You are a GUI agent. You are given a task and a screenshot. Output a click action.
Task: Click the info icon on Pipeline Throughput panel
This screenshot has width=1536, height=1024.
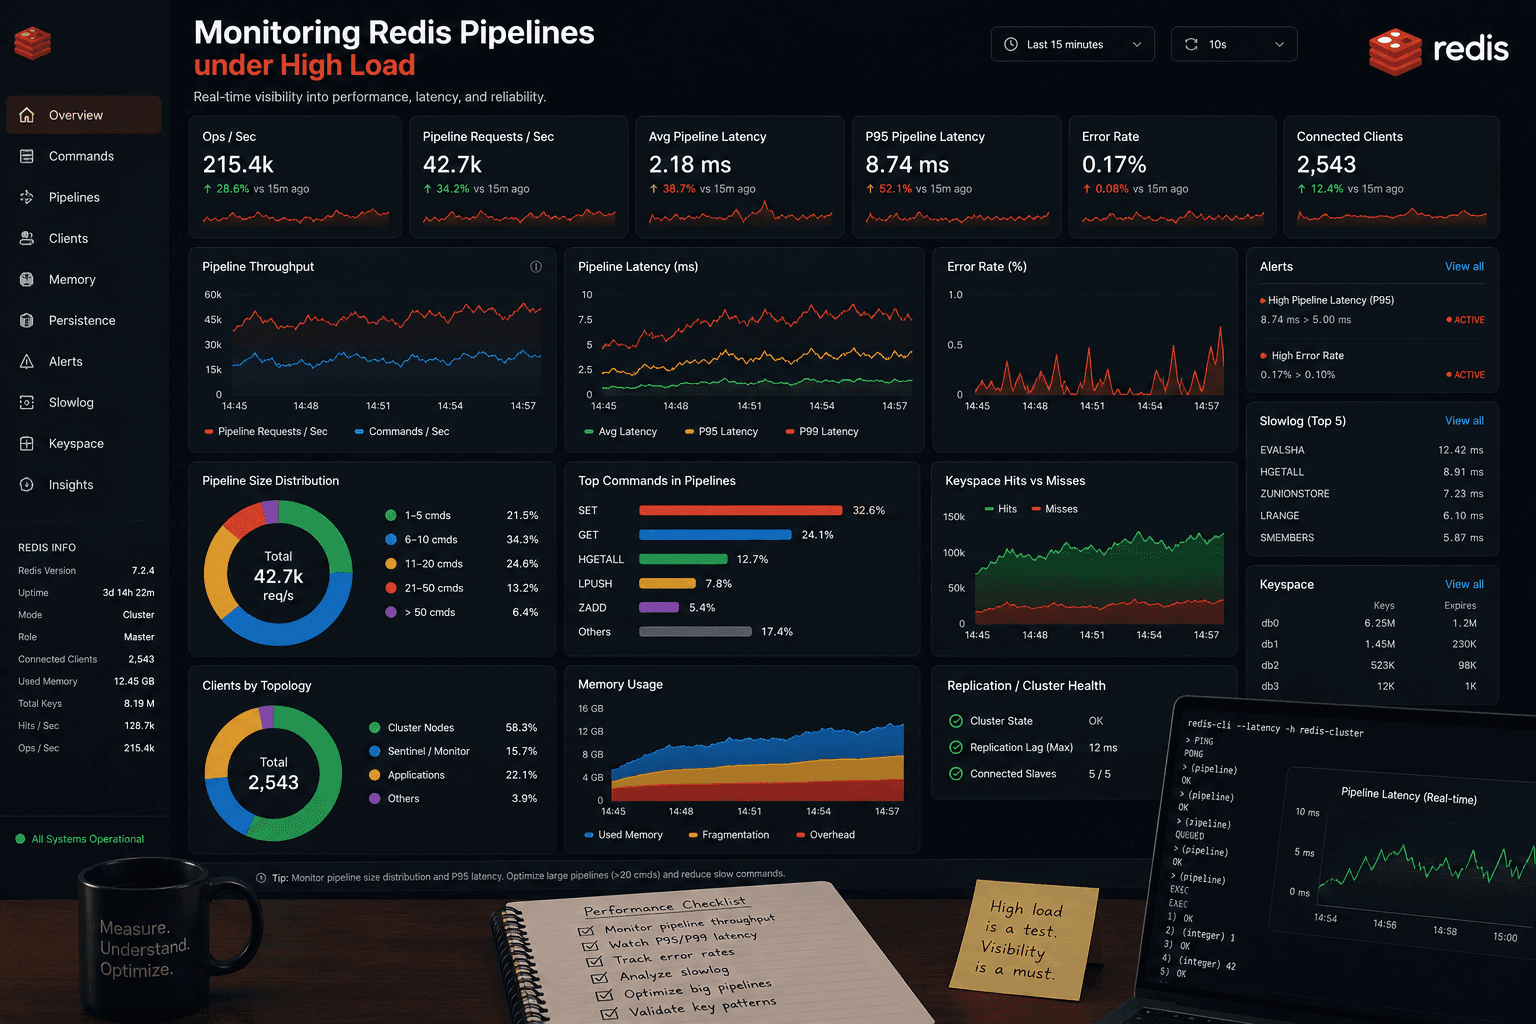coord(536,267)
